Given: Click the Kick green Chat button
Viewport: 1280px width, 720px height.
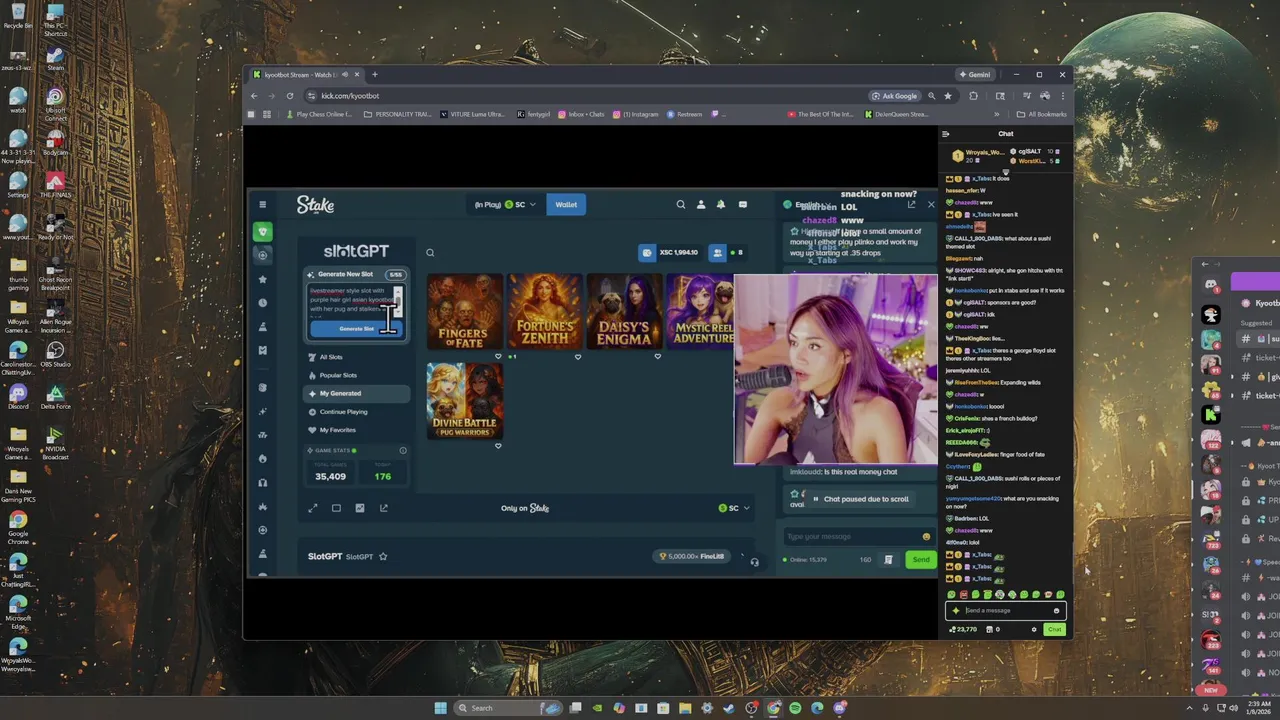Looking at the screenshot, I should coord(1054,629).
